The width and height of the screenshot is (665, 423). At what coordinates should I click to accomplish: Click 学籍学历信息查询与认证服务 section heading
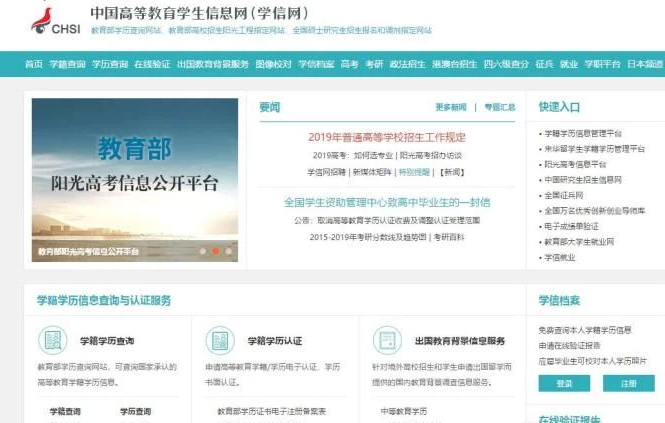coord(104,300)
